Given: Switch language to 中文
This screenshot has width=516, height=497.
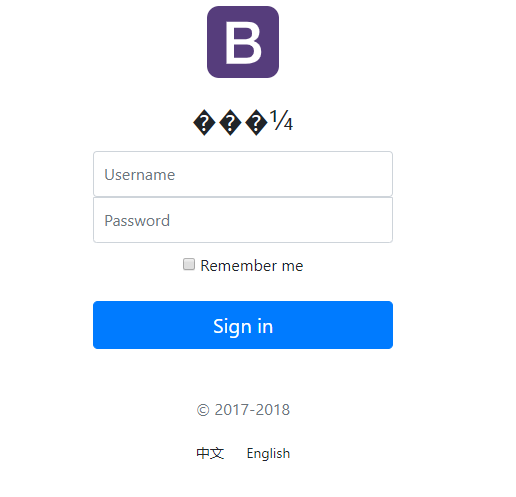Looking at the screenshot, I should point(210,453).
